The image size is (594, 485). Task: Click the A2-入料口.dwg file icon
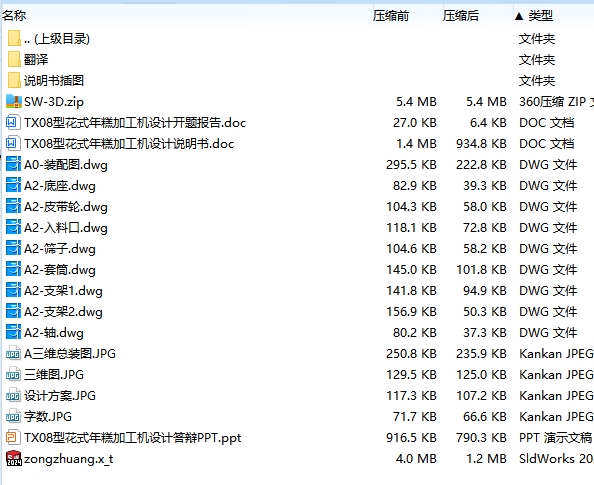click(13, 227)
